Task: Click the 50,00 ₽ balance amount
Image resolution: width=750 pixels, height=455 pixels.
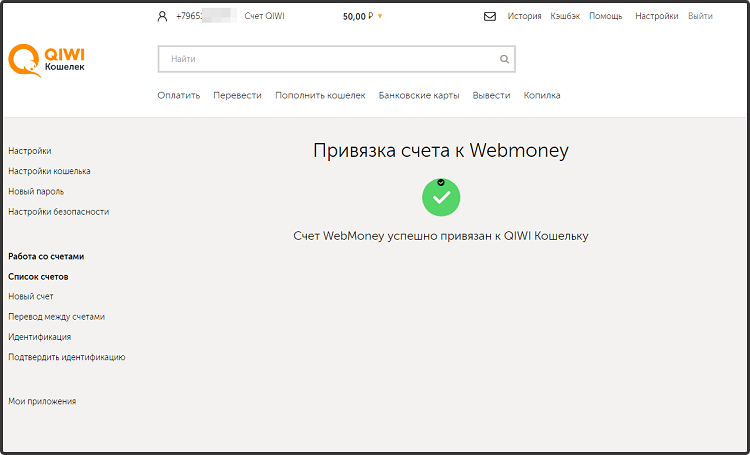Action: [x=358, y=16]
